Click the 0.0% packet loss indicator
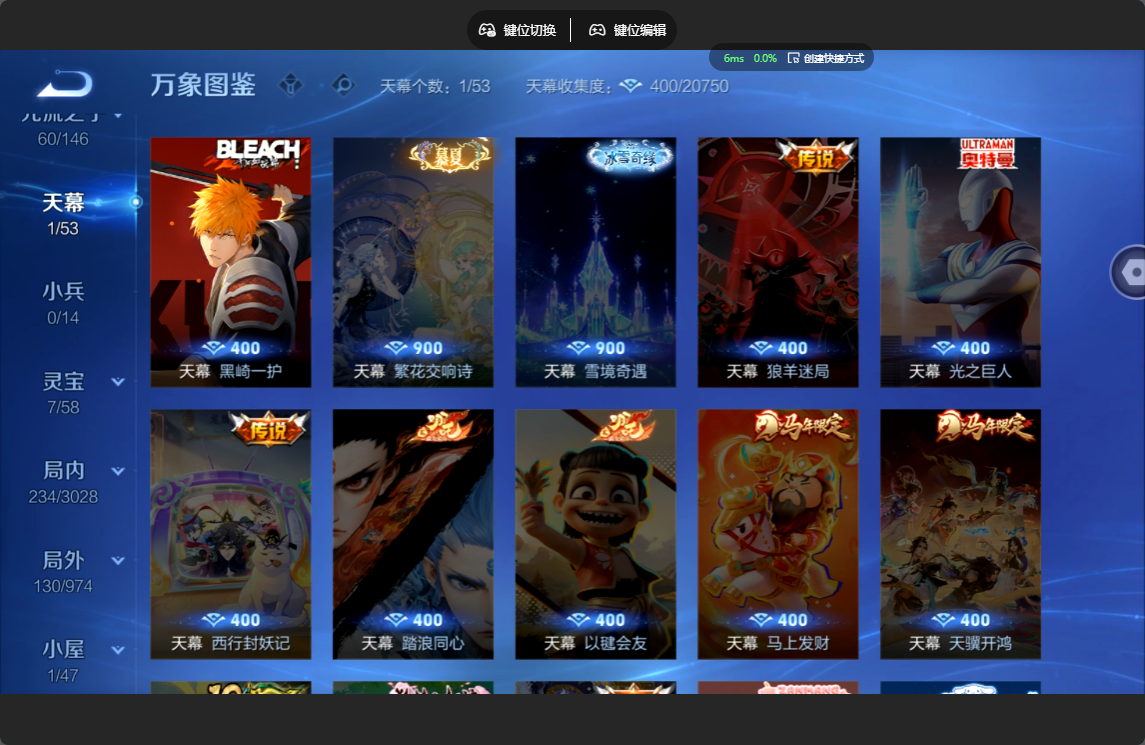The height and width of the screenshot is (745, 1145). [x=765, y=58]
